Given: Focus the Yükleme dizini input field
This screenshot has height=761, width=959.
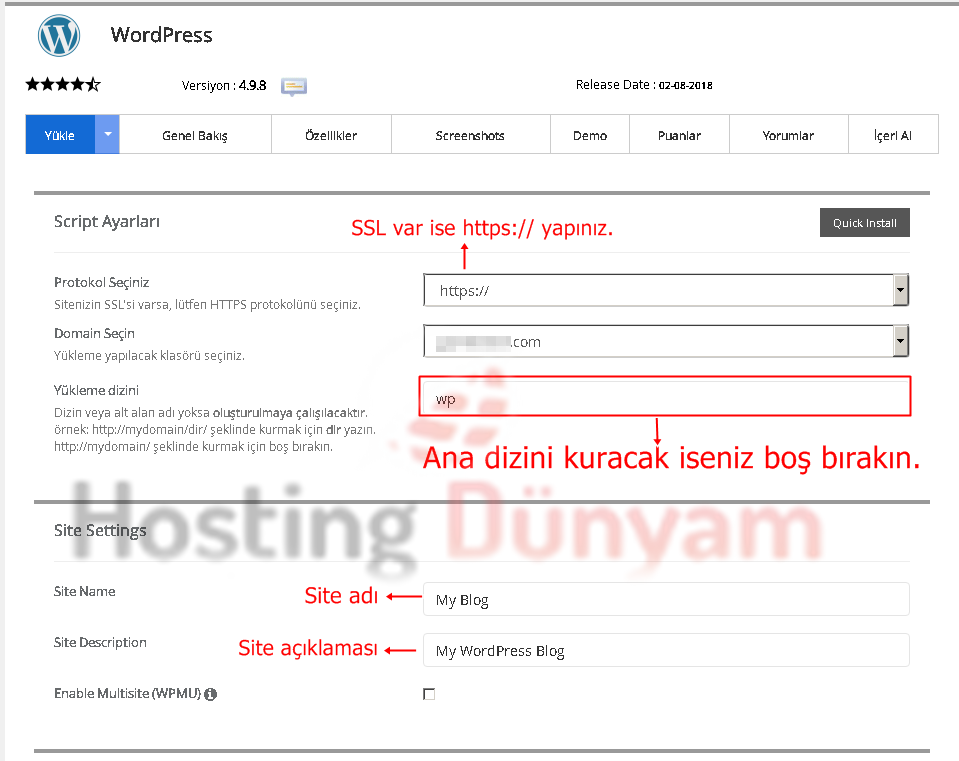Looking at the screenshot, I should 665,396.
